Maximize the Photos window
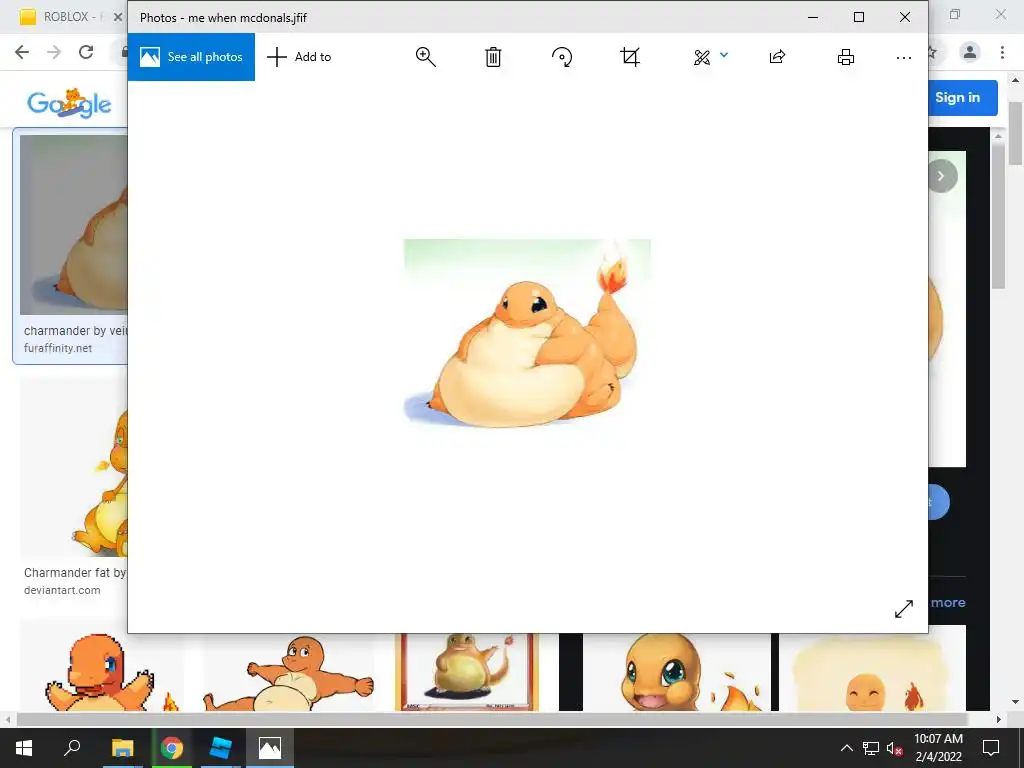The width and height of the screenshot is (1024, 768). pos(859,17)
